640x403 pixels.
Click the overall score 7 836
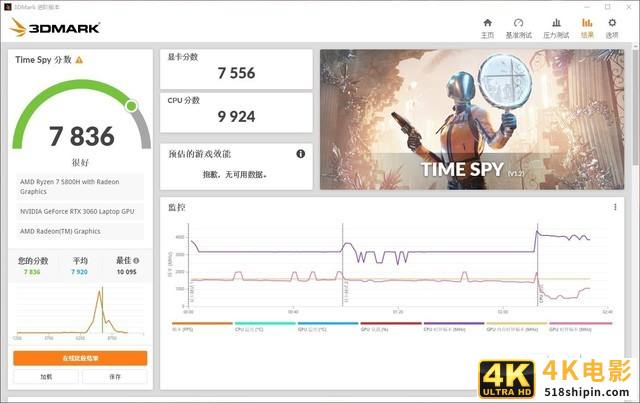[x=82, y=136]
